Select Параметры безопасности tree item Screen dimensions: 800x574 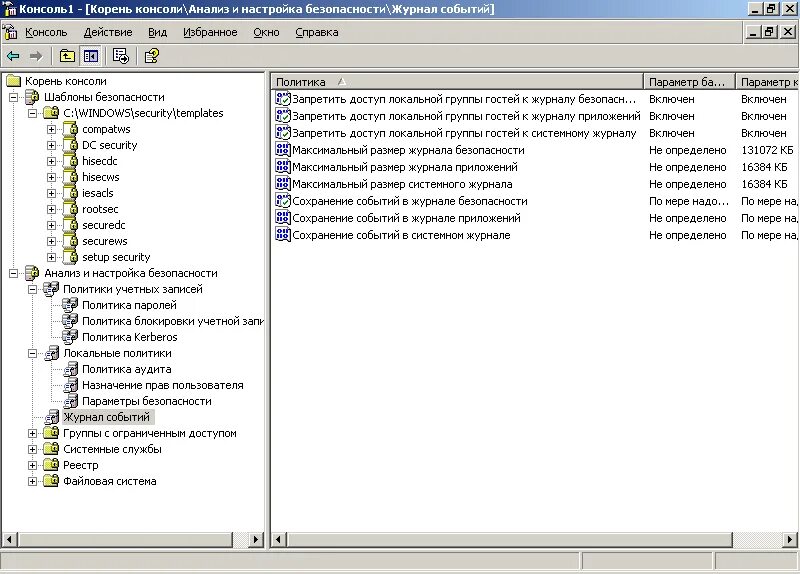point(146,401)
